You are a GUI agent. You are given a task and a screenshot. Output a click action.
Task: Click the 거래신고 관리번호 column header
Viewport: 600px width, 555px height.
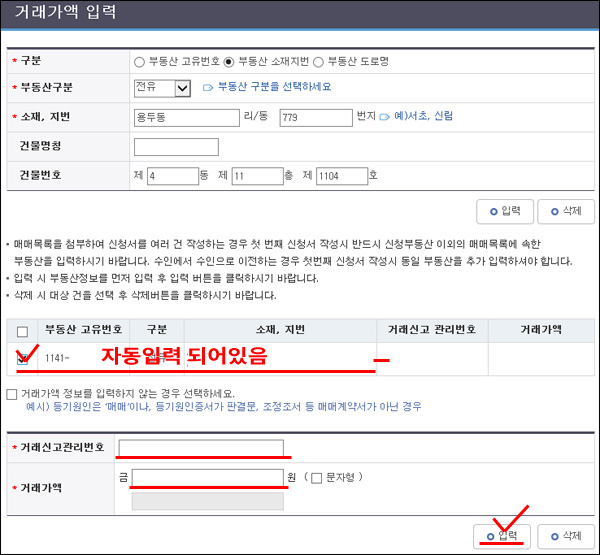432,330
